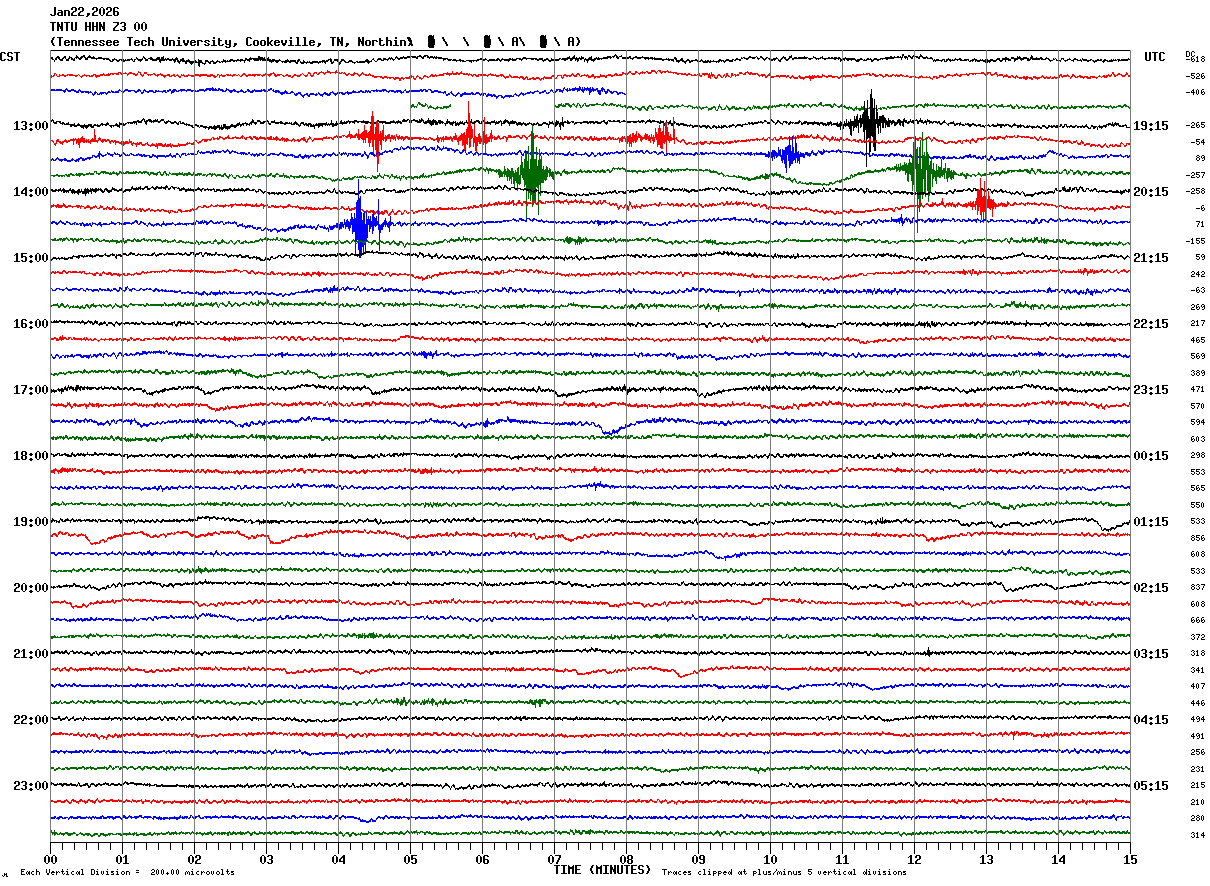The image size is (1210, 886).
Task: Click the 09 minute tick label
Action: (x=698, y=859)
